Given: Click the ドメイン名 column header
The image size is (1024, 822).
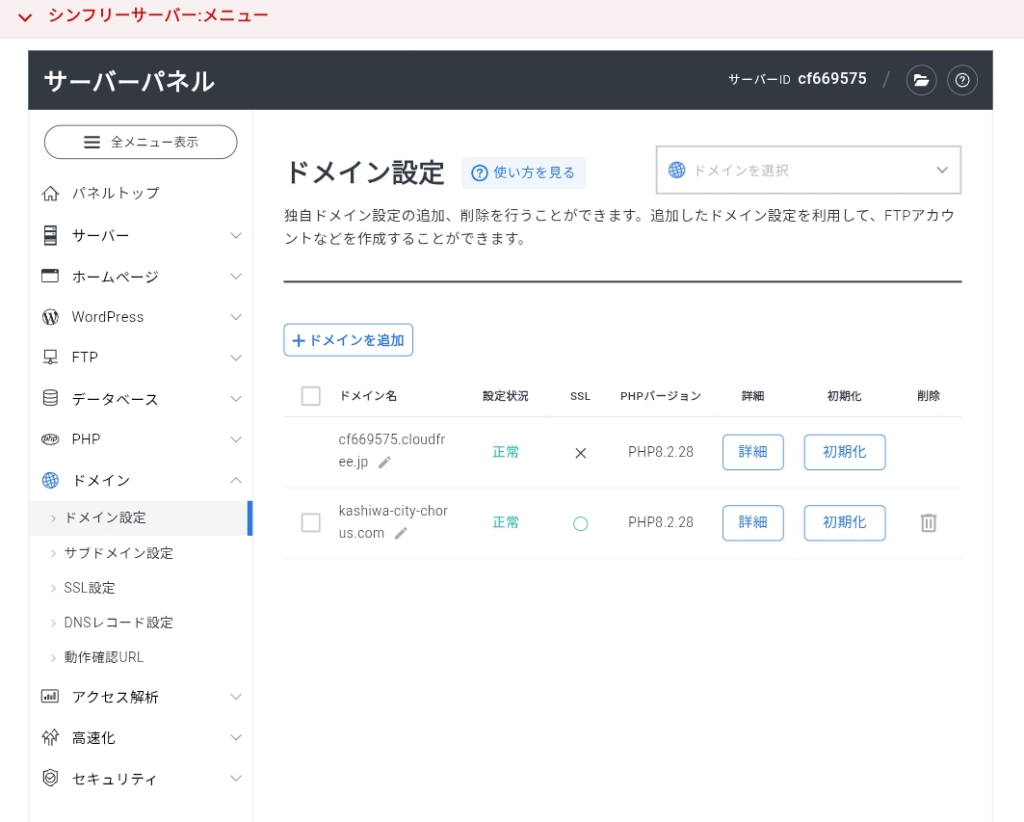Looking at the screenshot, I should point(368,396).
